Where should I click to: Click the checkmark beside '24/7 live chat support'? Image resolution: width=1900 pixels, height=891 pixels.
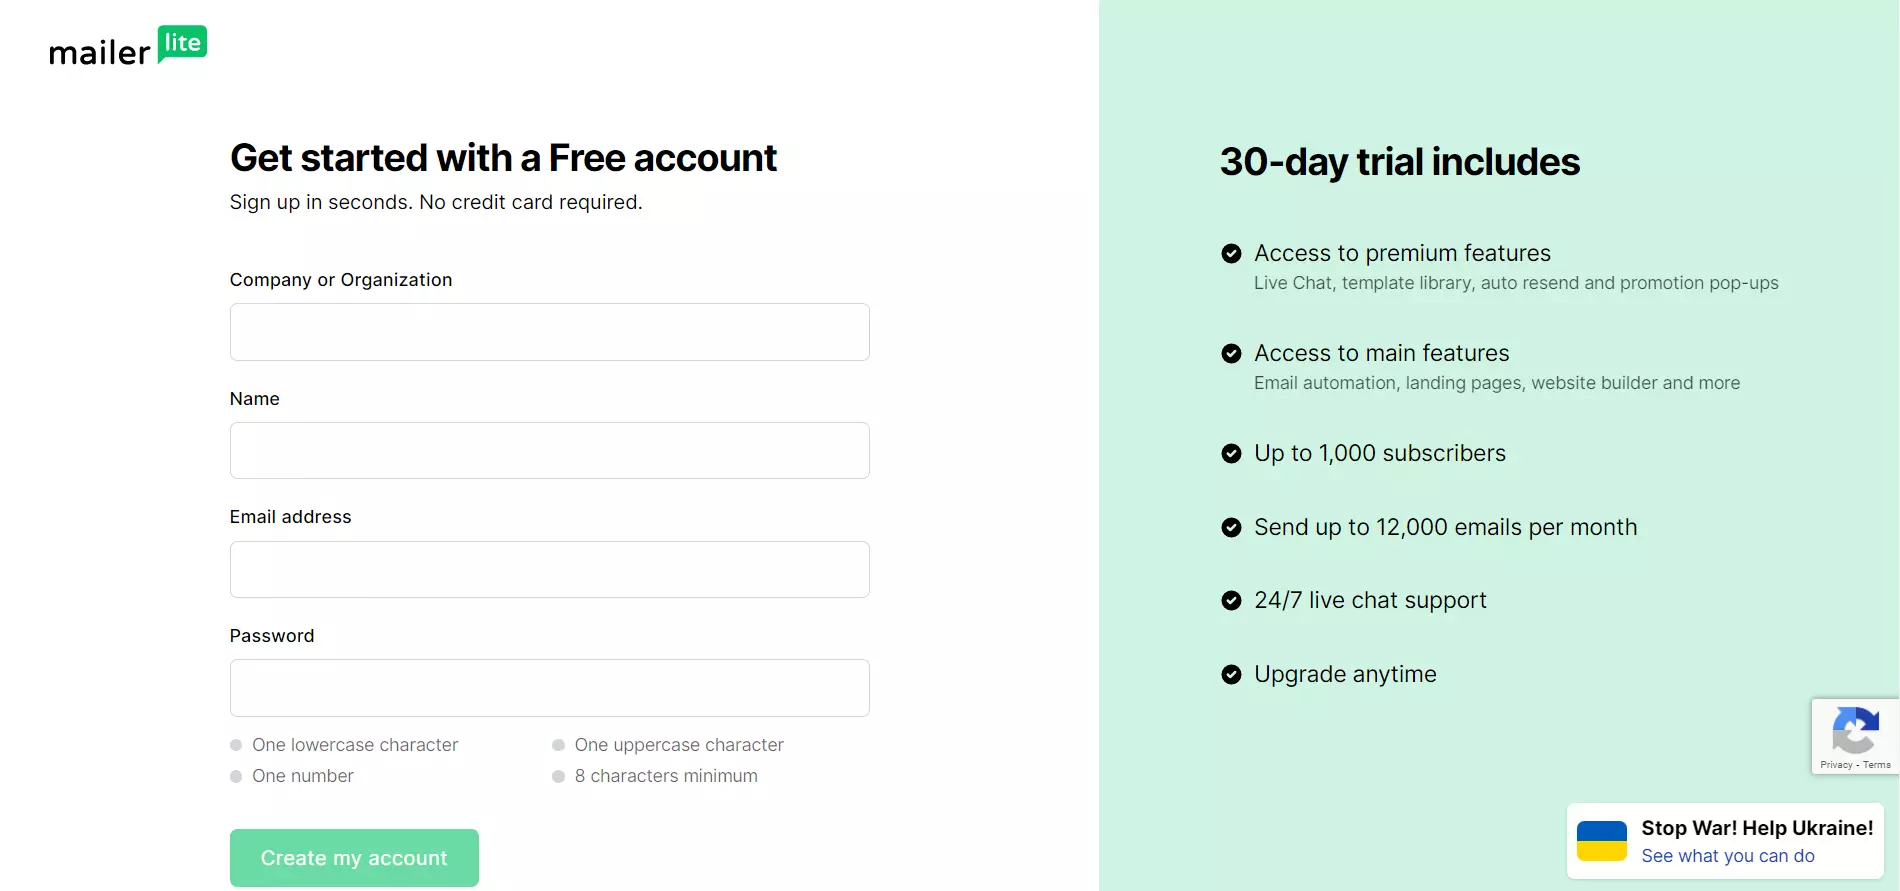click(x=1230, y=600)
